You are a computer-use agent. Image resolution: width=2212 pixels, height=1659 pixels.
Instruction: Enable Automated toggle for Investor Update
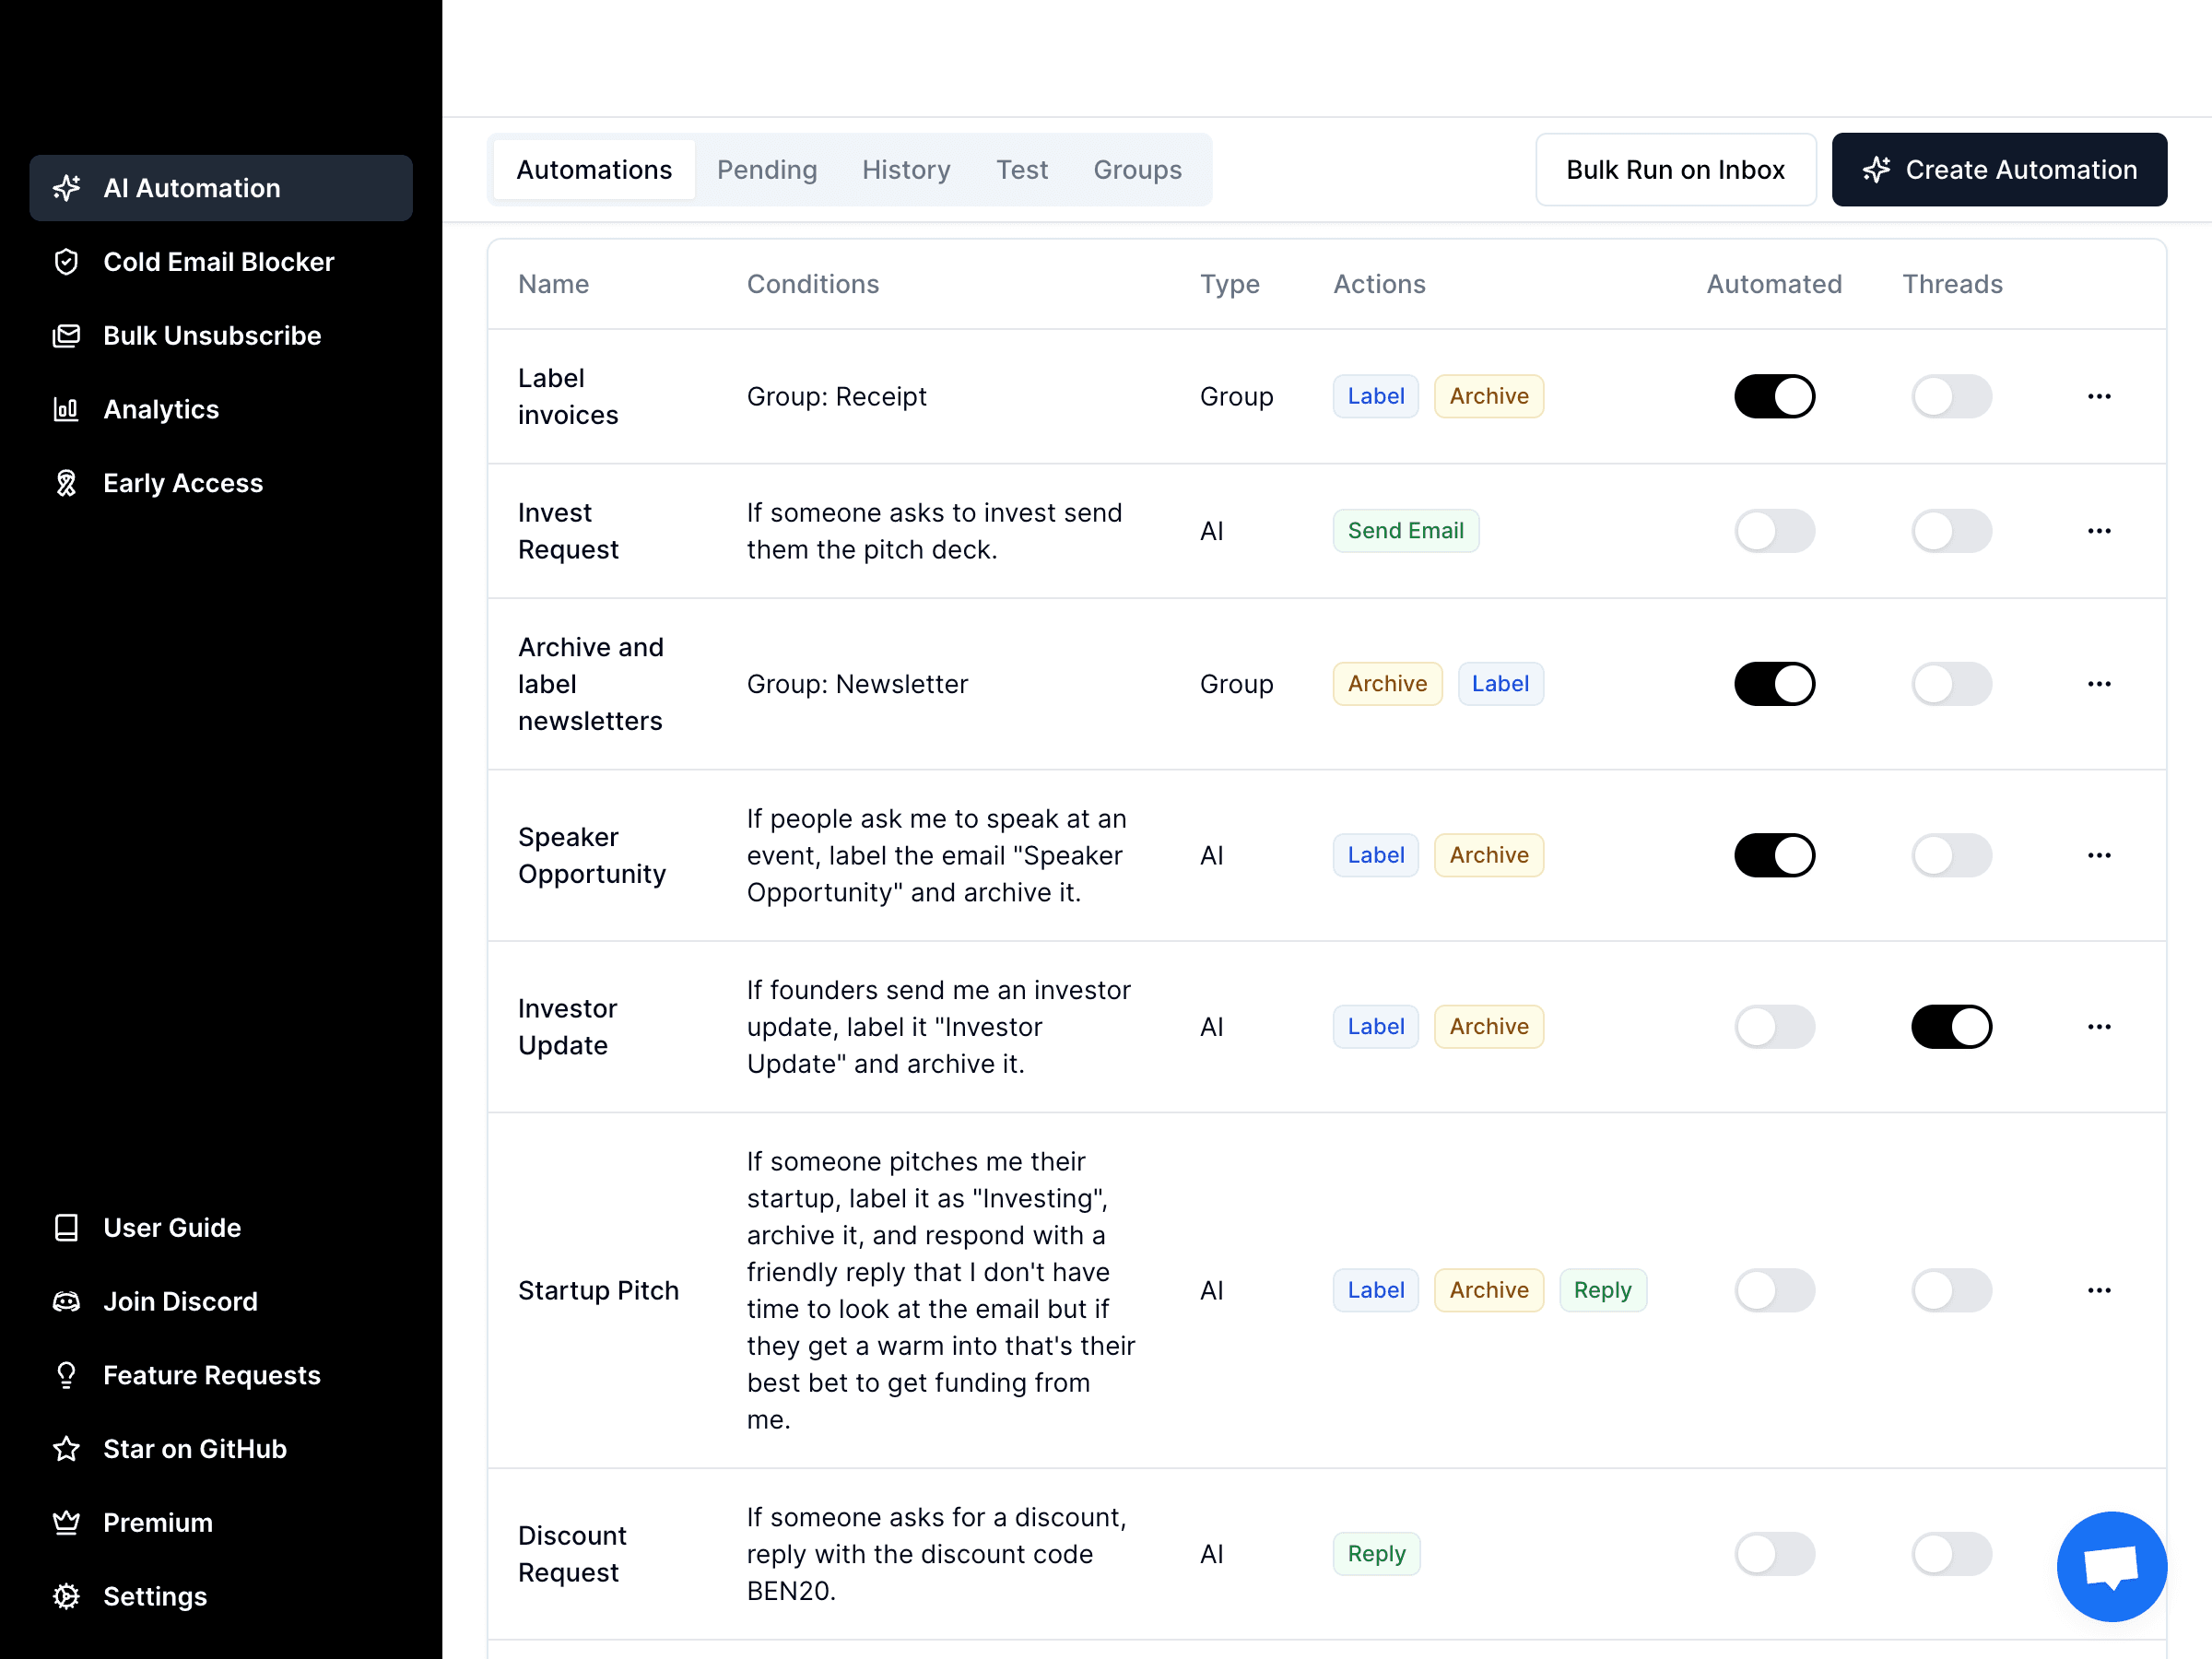[1774, 1027]
